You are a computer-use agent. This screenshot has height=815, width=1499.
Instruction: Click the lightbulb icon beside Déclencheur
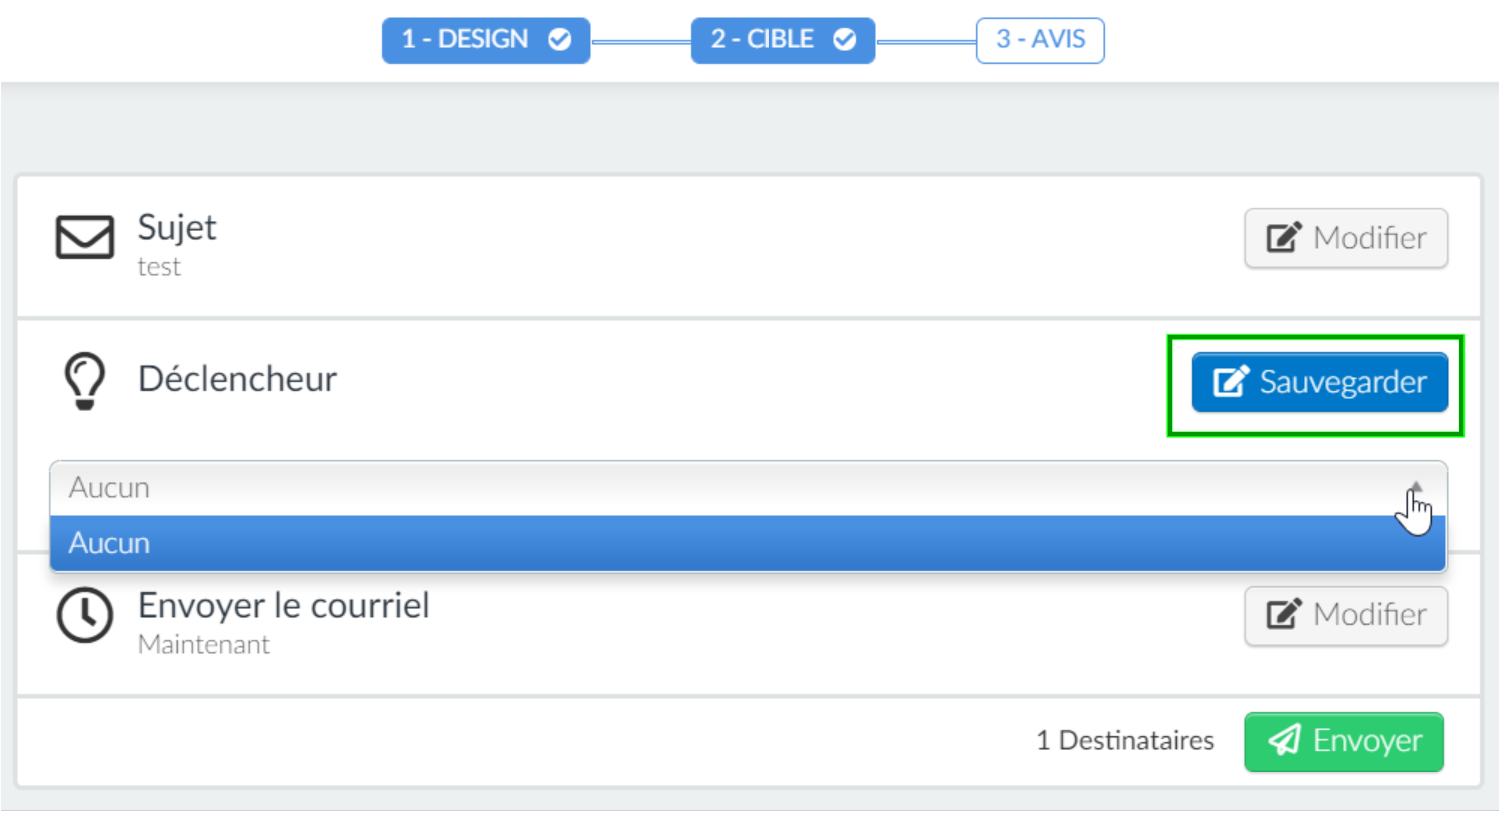pyautogui.click(x=84, y=381)
